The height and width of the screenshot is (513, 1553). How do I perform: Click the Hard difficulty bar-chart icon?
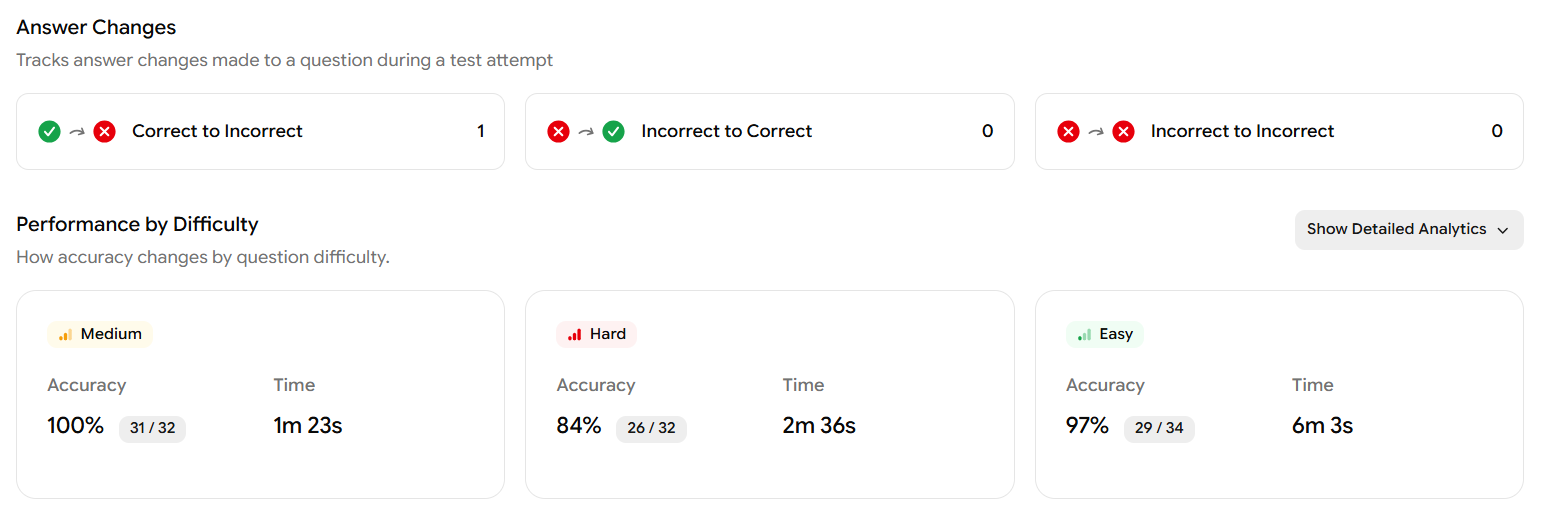574,335
